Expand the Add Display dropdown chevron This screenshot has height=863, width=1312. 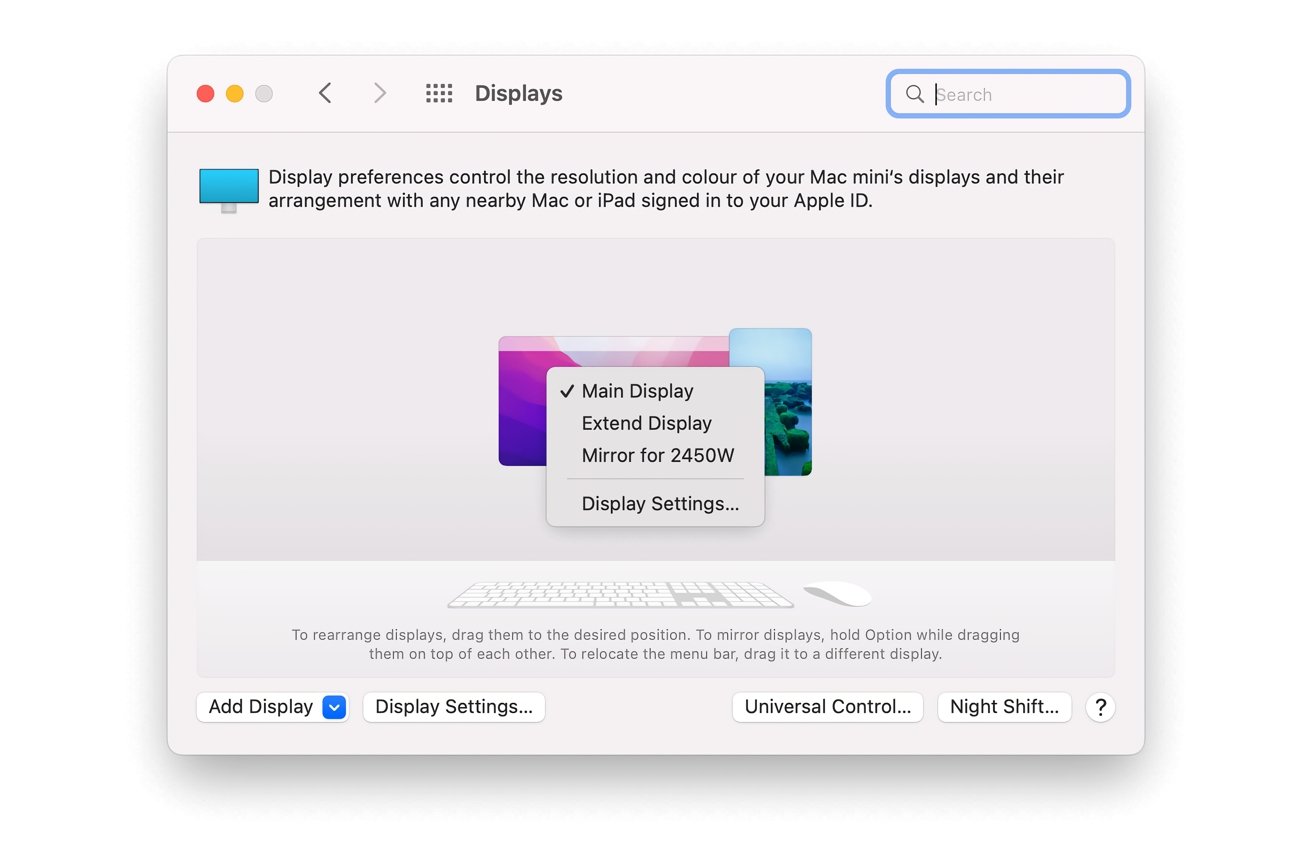[x=334, y=707]
